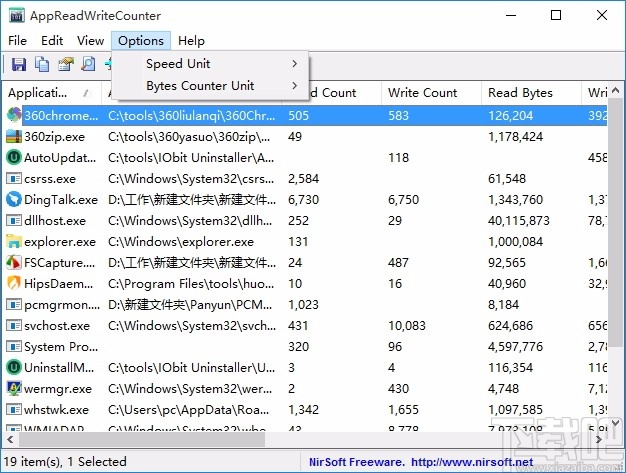
Task: Select the csrss.exe row
Action: tap(305, 178)
